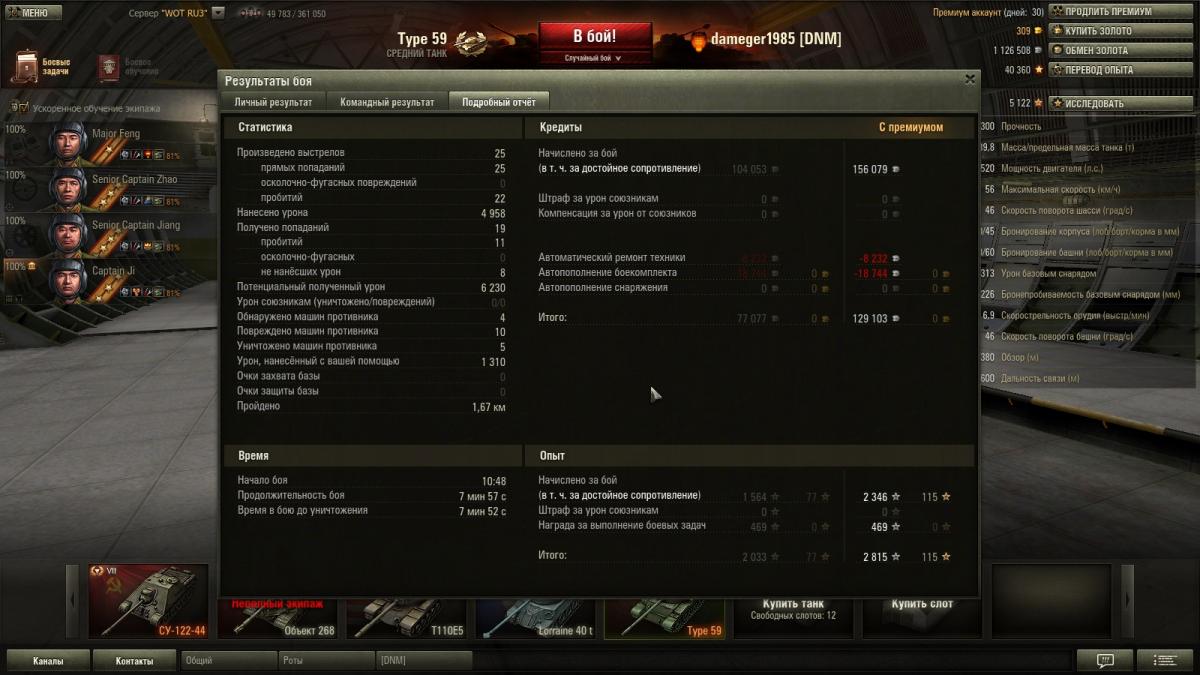Close the Результаты боя window
The width and height of the screenshot is (1200, 675).
pyautogui.click(x=969, y=79)
